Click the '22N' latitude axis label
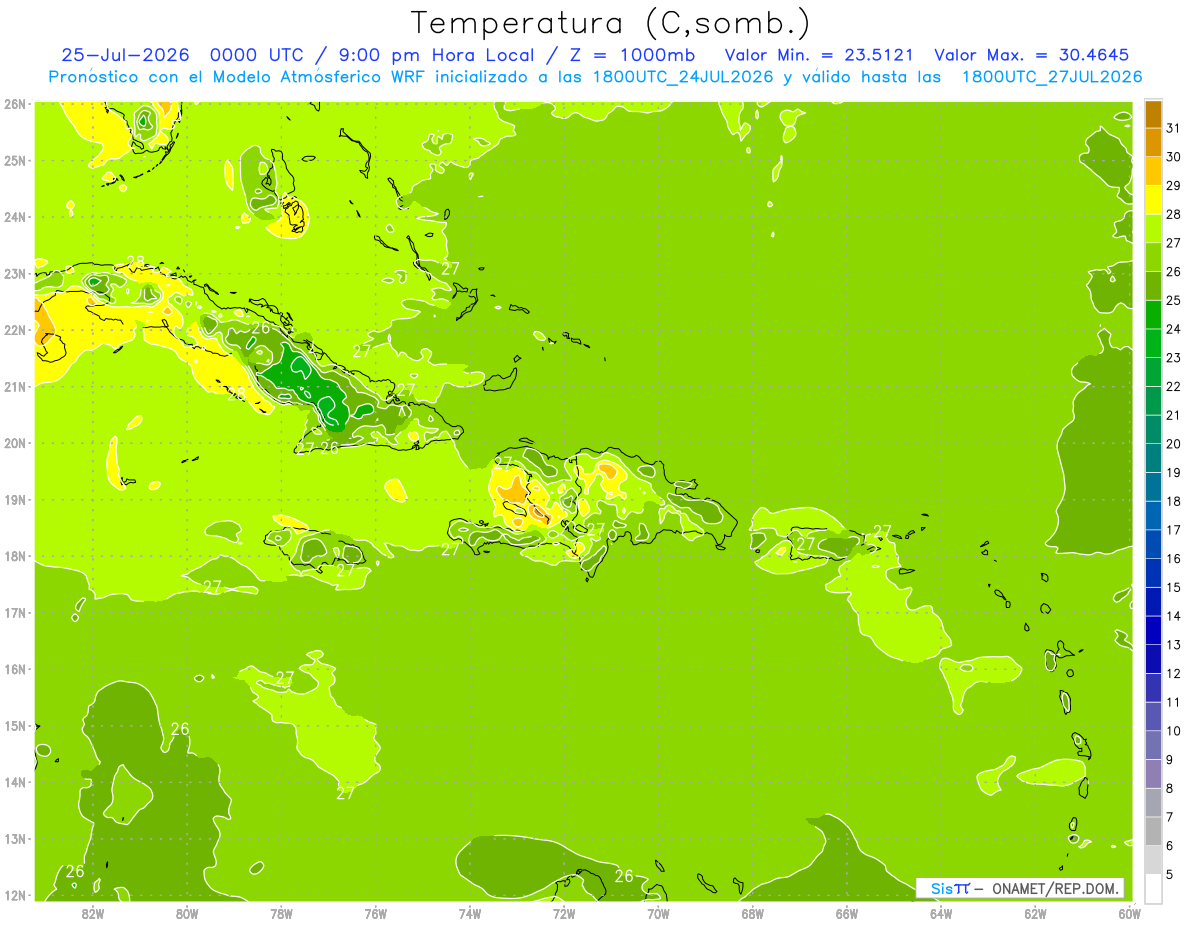Viewport: 1200px width, 927px height. pyautogui.click(x=15, y=330)
